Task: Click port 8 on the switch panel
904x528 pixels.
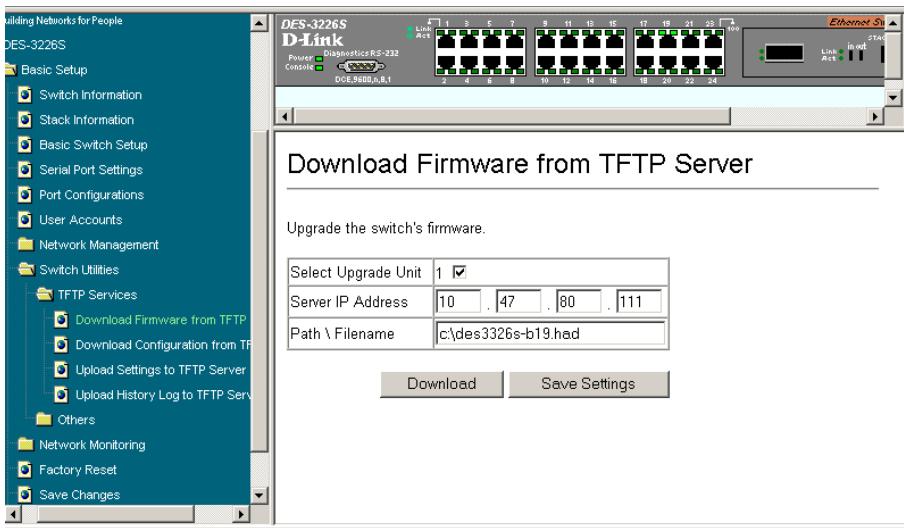Action: click(x=514, y=65)
